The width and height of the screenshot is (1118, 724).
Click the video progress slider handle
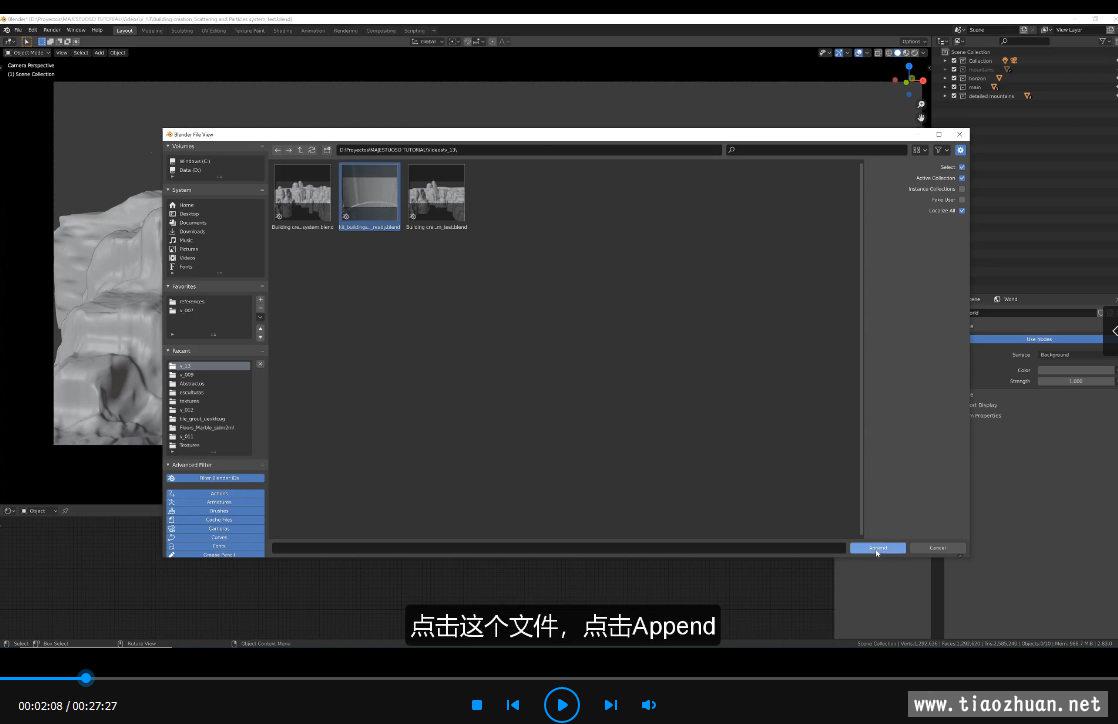click(x=86, y=678)
